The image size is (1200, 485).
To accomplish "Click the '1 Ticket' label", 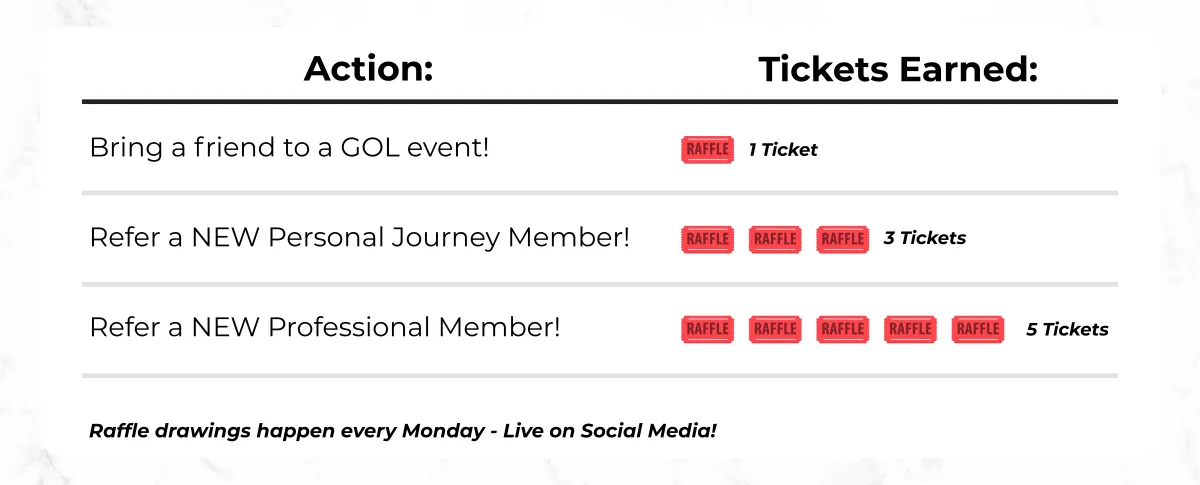I will [783, 150].
